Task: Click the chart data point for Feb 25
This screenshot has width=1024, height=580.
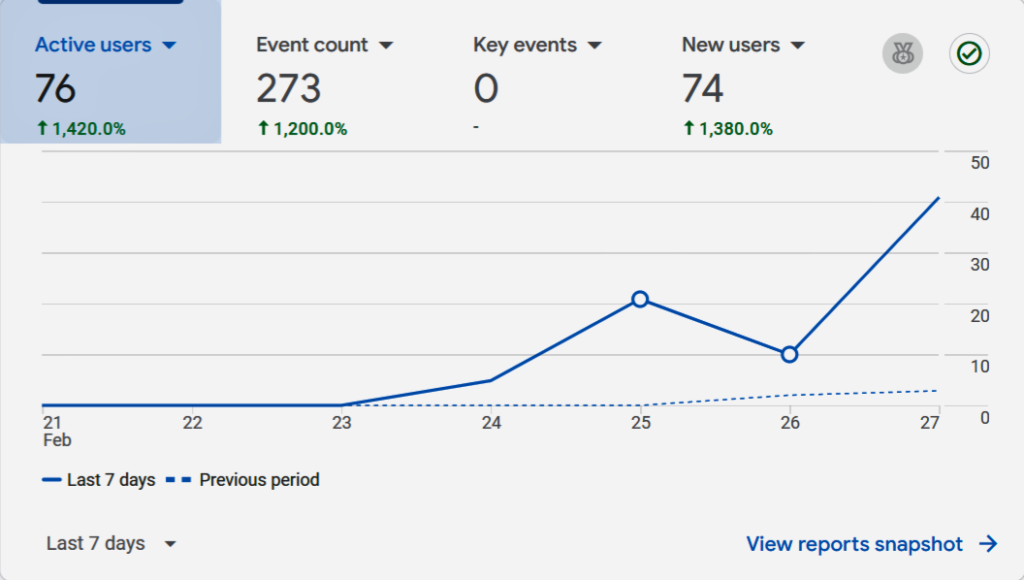Action: (x=640, y=299)
